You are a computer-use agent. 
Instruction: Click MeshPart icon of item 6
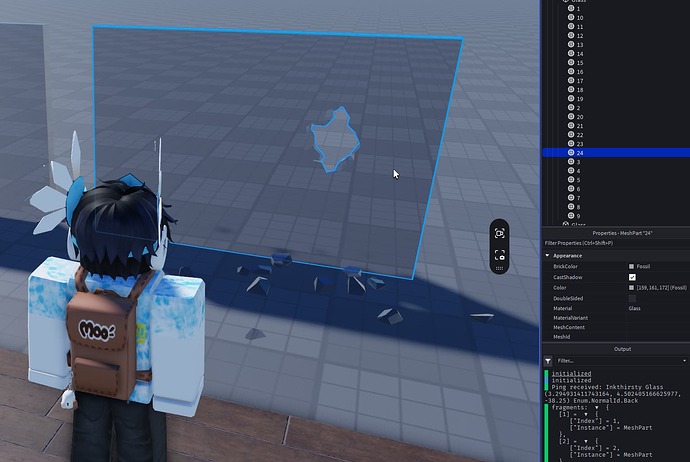point(571,189)
